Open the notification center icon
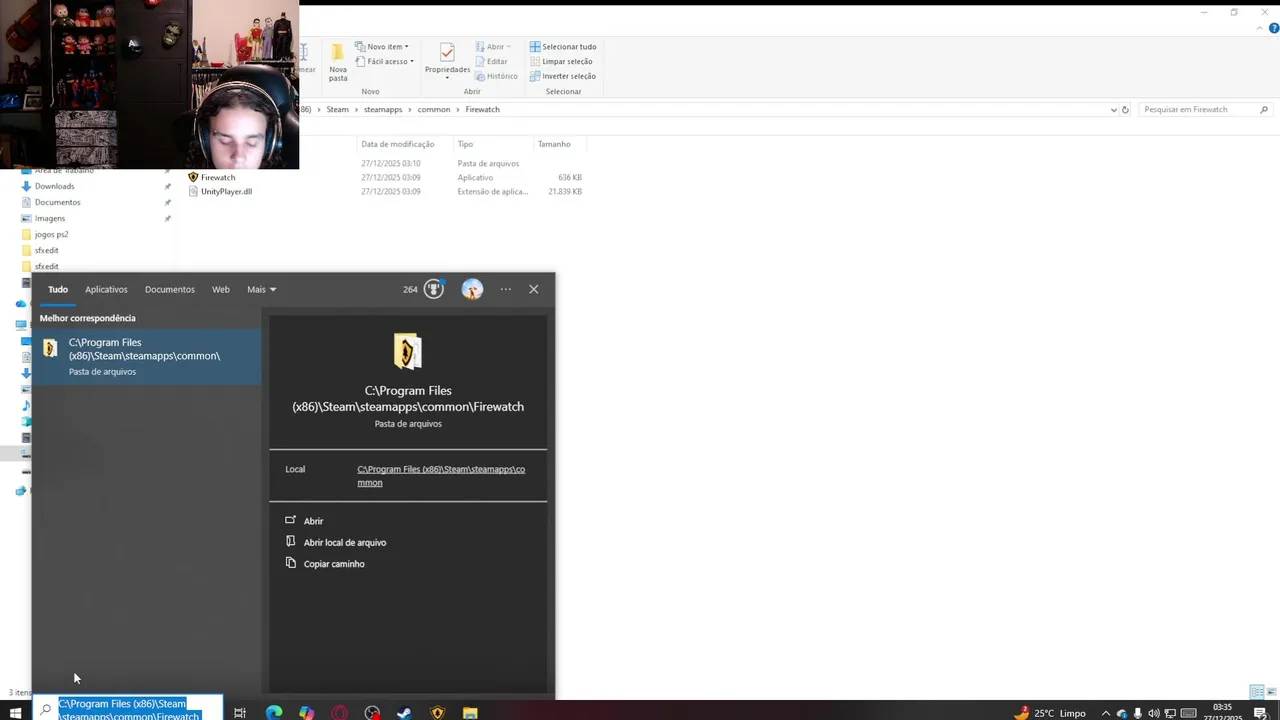Image resolution: width=1280 pixels, height=720 pixels. [x=1261, y=713]
